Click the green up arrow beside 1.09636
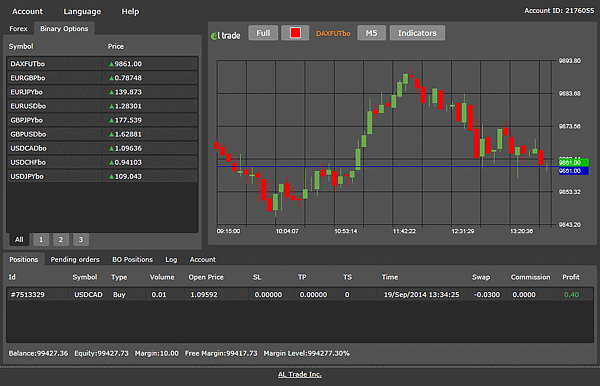Screen dimensions: 600x386 [111, 149]
